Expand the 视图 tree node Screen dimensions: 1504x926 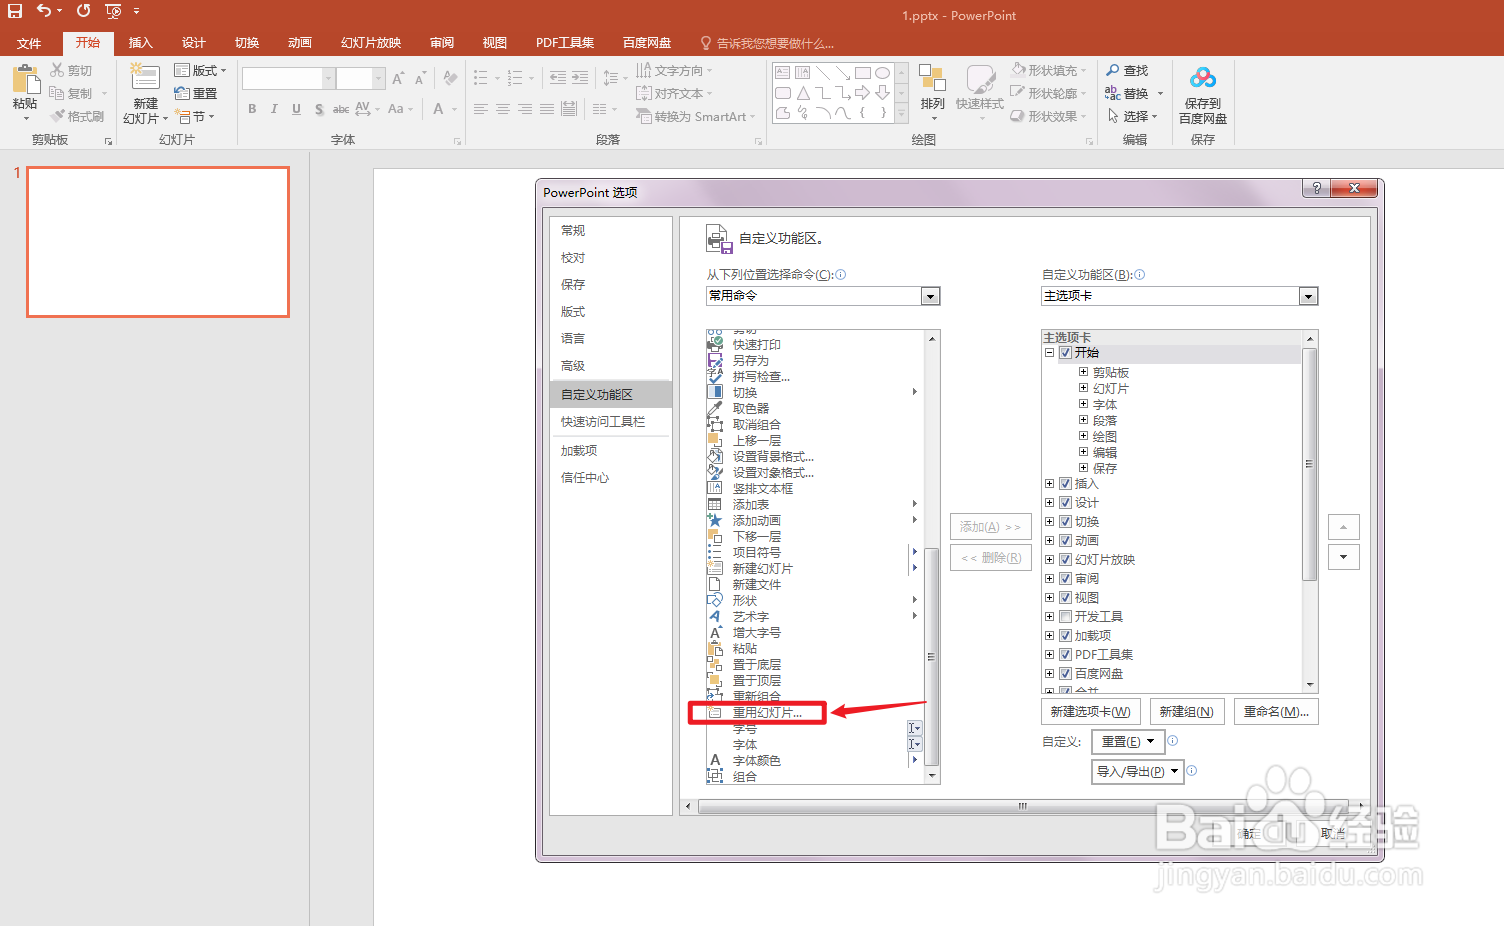tap(1049, 598)
